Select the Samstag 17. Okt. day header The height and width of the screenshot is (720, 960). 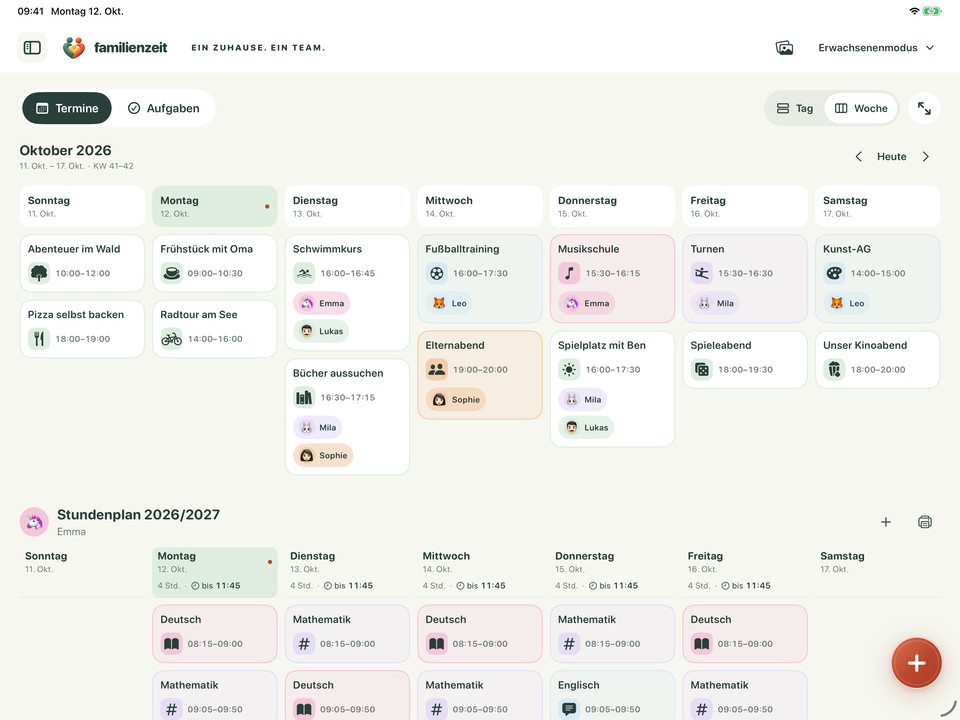(877, 206)
